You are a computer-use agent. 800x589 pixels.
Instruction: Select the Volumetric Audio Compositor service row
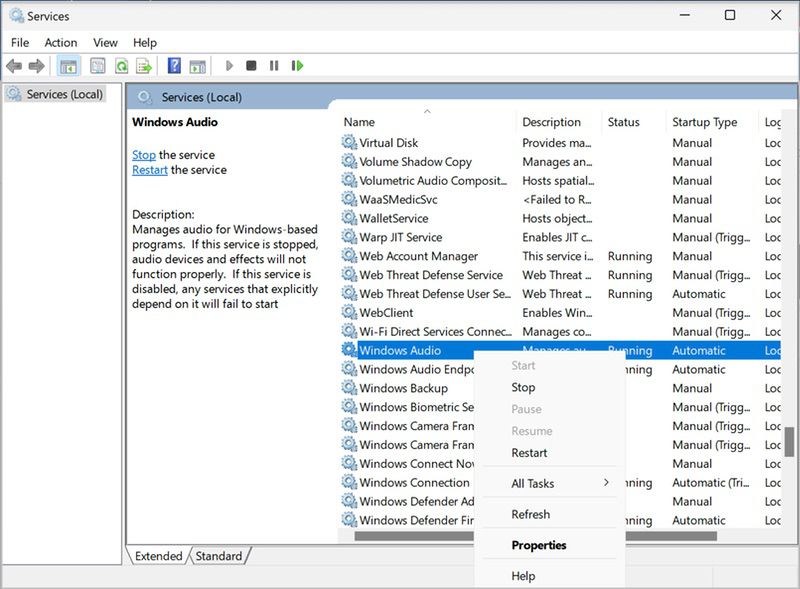tap(560, 181)
